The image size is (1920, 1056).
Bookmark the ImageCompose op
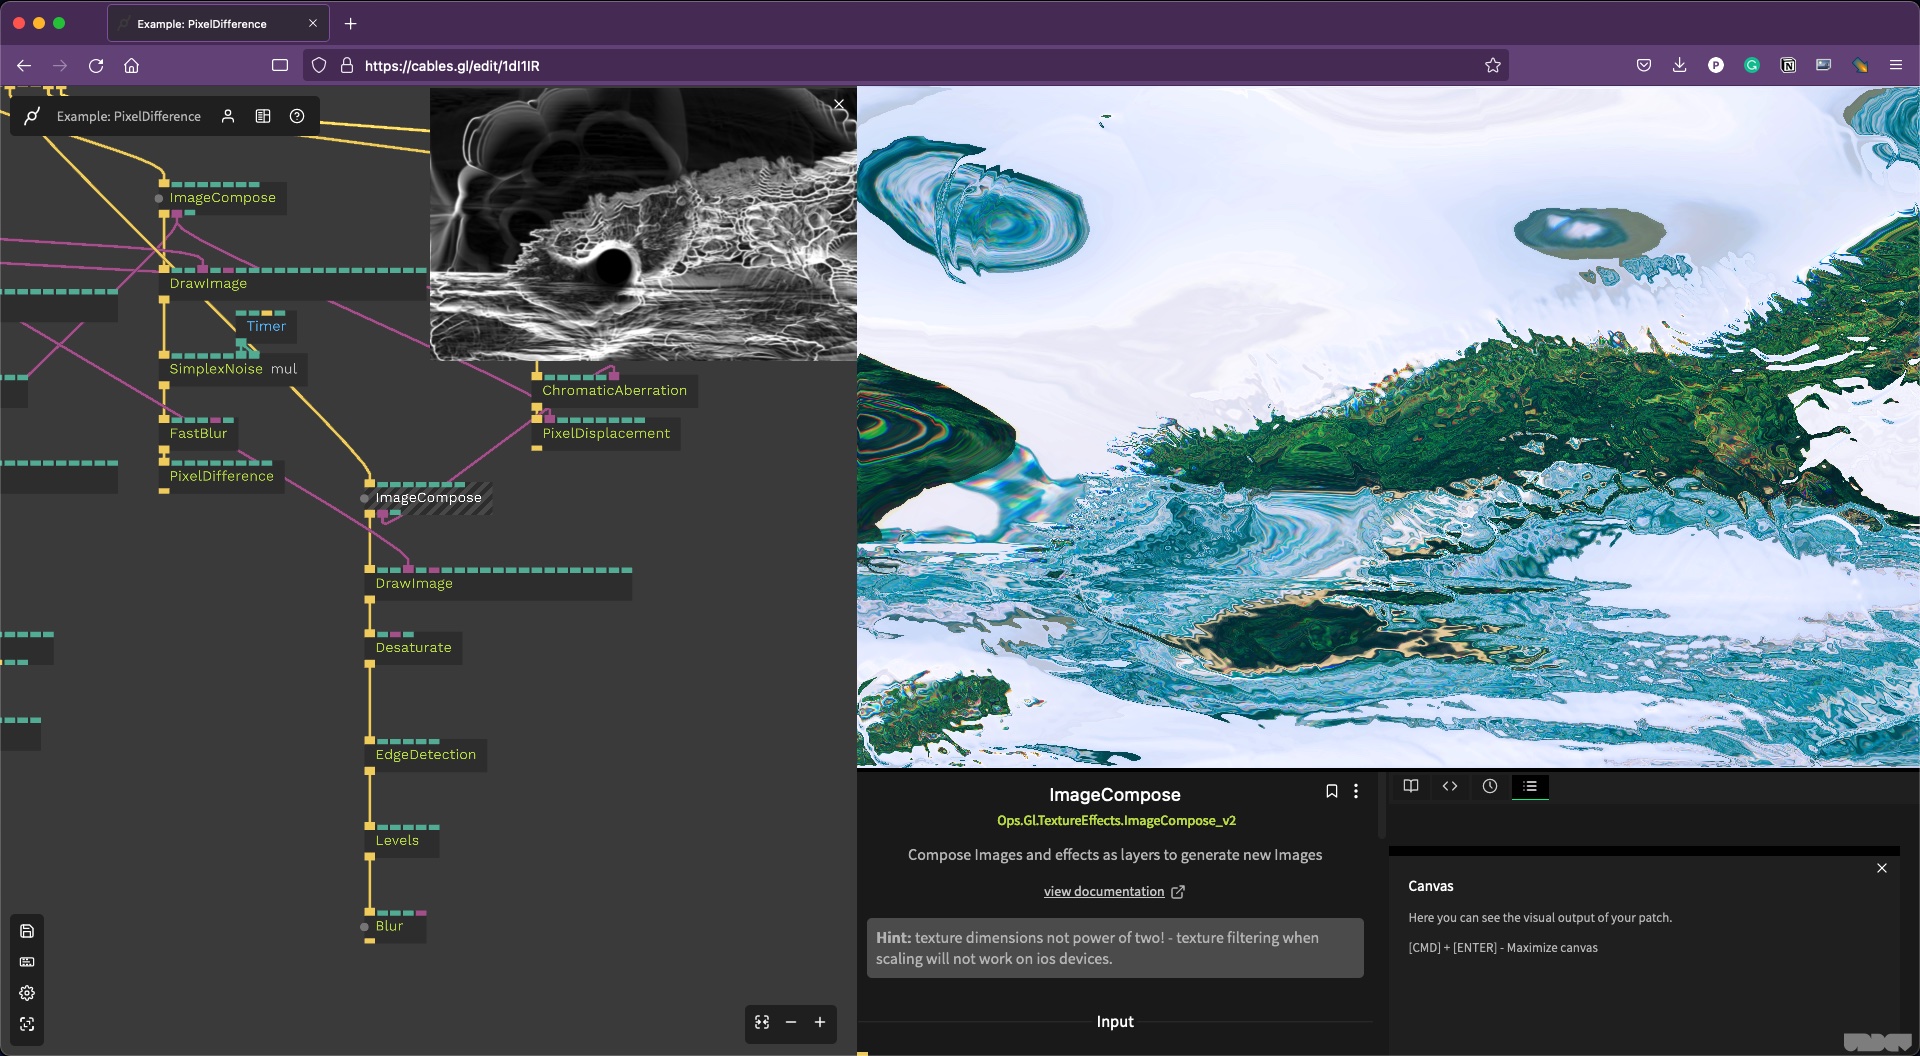click(1331, 791)
